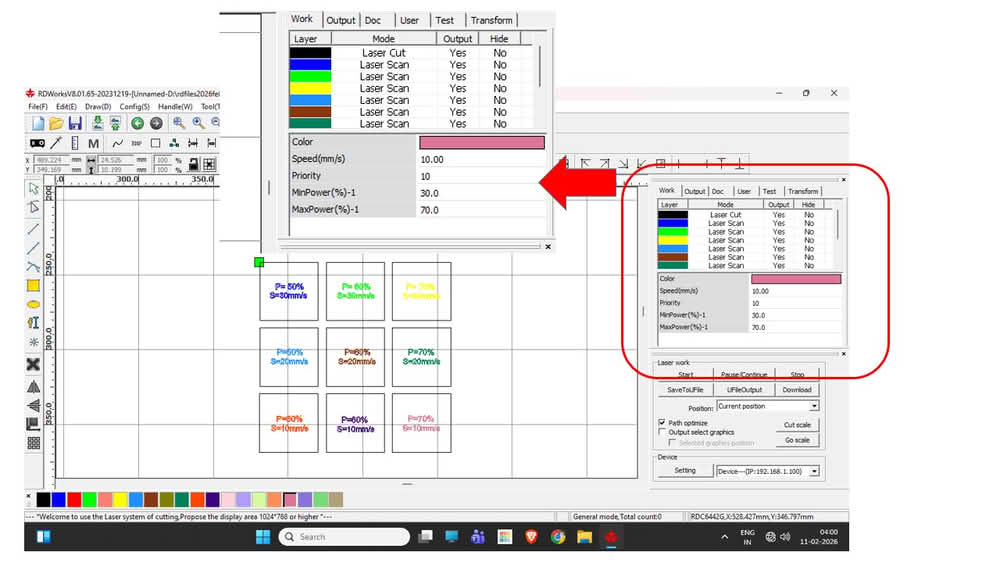Click the Cut scale button
The height and width of the screenshot is (563, 1000).
coord(797,425)
